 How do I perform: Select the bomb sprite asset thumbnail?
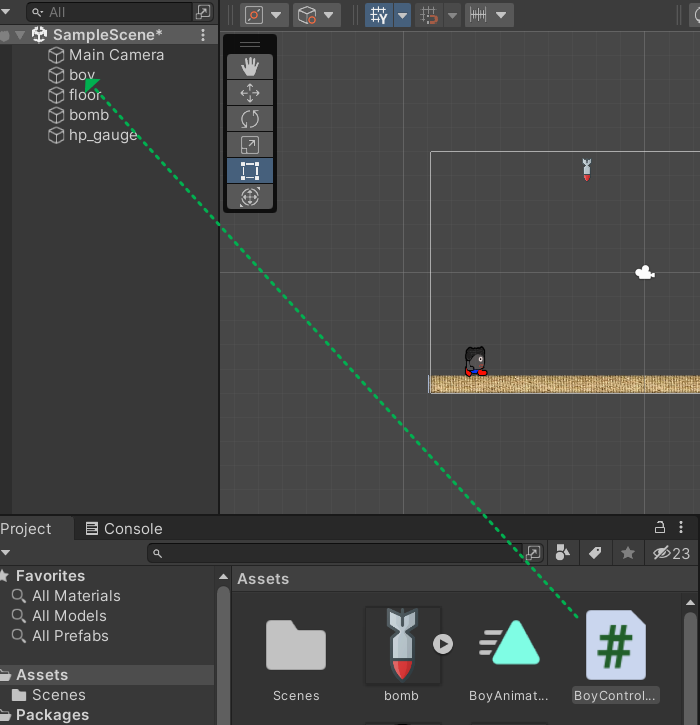402,645
